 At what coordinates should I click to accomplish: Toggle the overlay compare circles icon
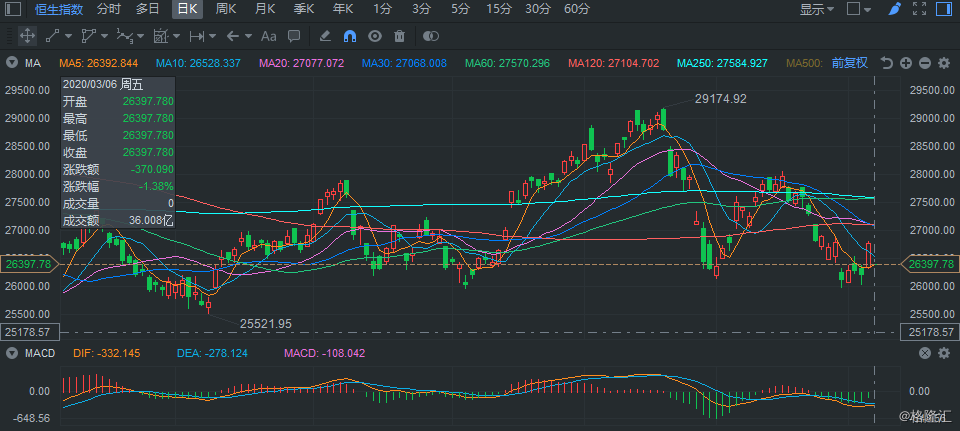click(x=430, y=36)
